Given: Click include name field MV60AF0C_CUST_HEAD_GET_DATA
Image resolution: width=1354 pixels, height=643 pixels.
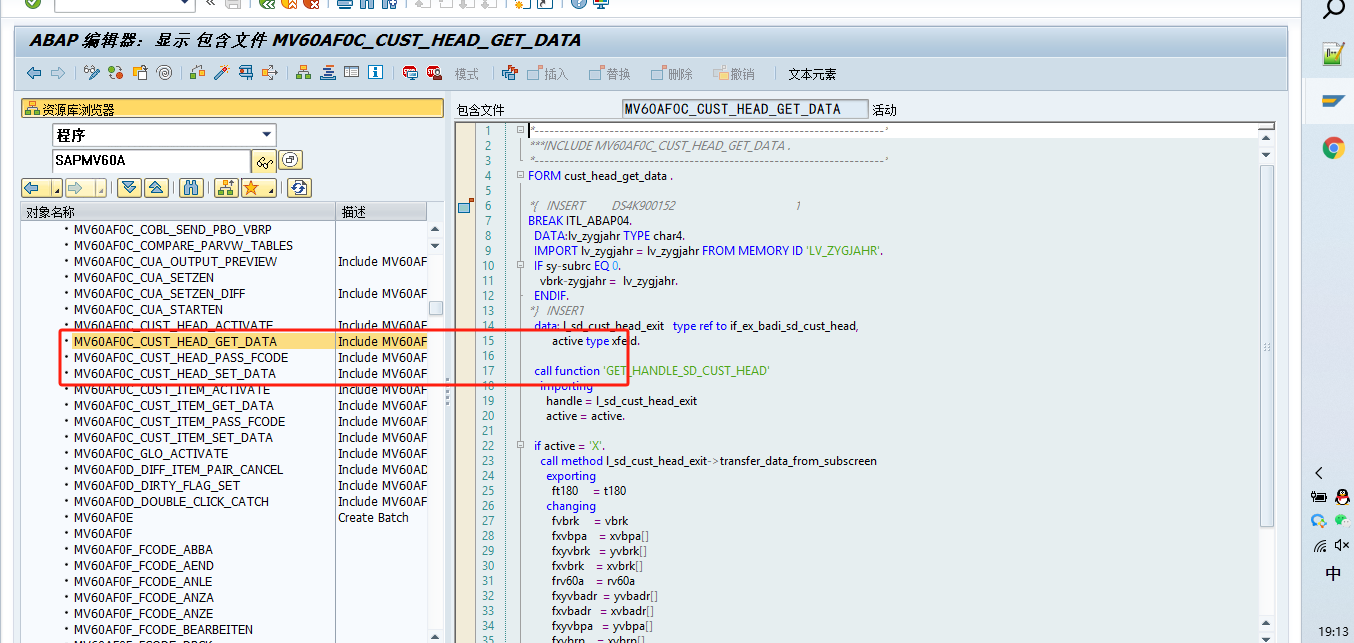Looking at the screenshot, I should point(745,109).
